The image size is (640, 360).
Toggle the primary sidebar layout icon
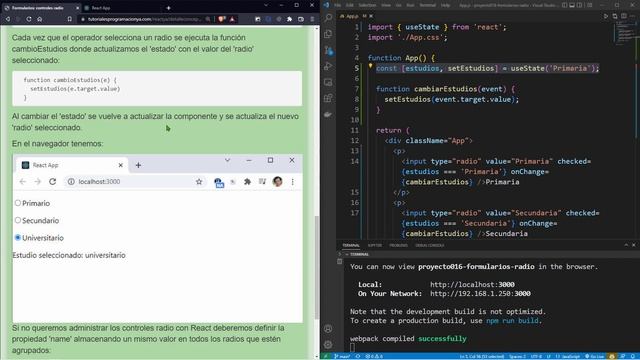pos(564,5)
